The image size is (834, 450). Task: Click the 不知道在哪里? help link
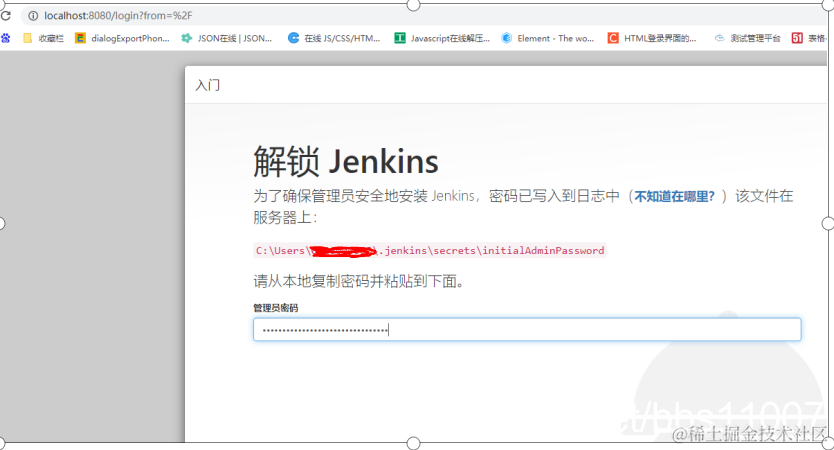674,196
